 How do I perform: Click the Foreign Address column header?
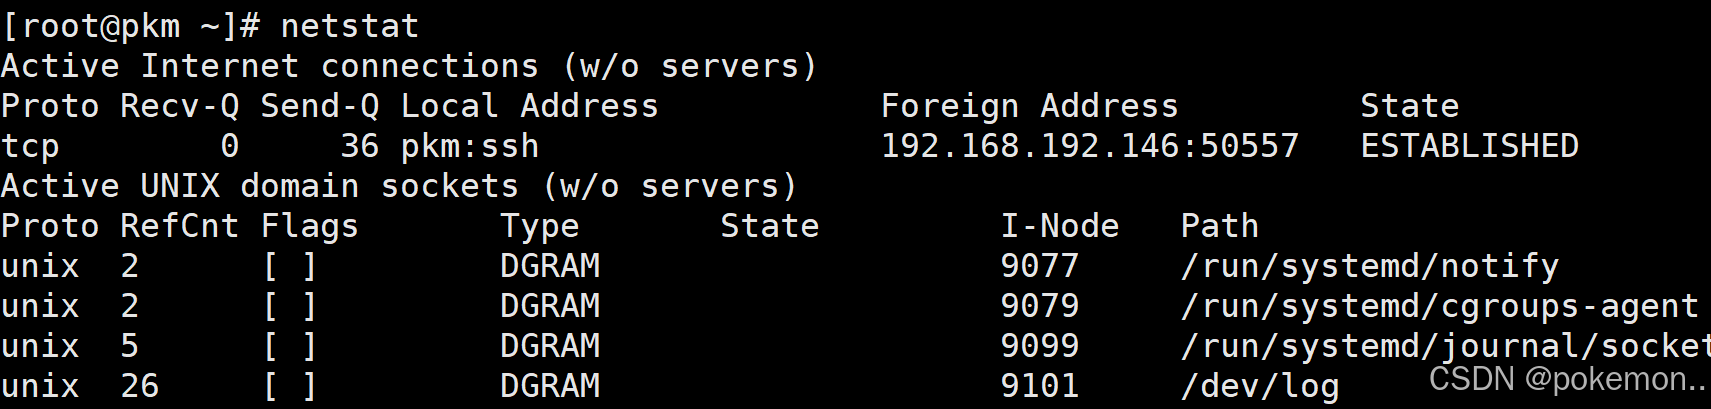1030,106
